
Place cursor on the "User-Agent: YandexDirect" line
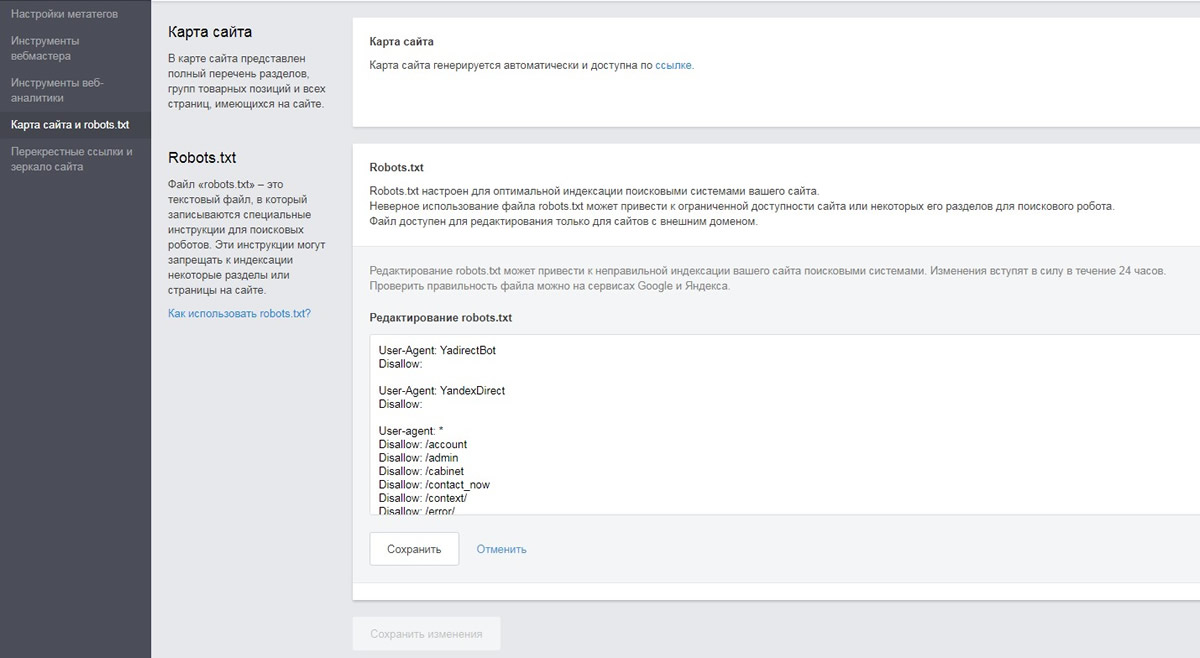pyautogui.click(x=440, y=391)
